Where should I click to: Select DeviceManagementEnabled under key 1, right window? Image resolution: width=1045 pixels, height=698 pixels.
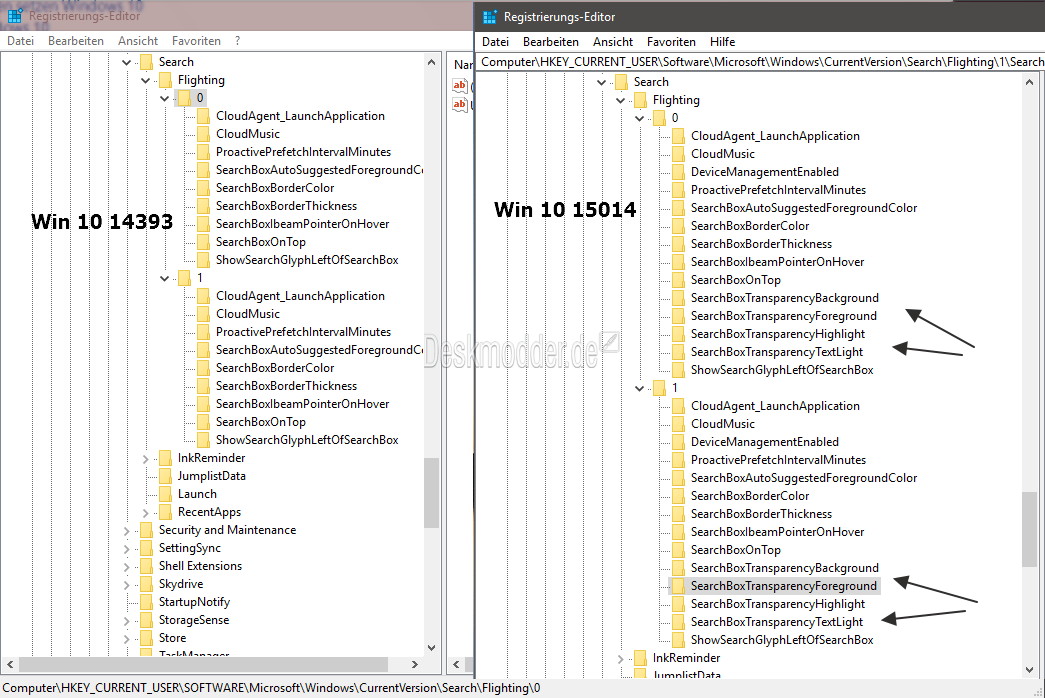(x=764, y=442)
